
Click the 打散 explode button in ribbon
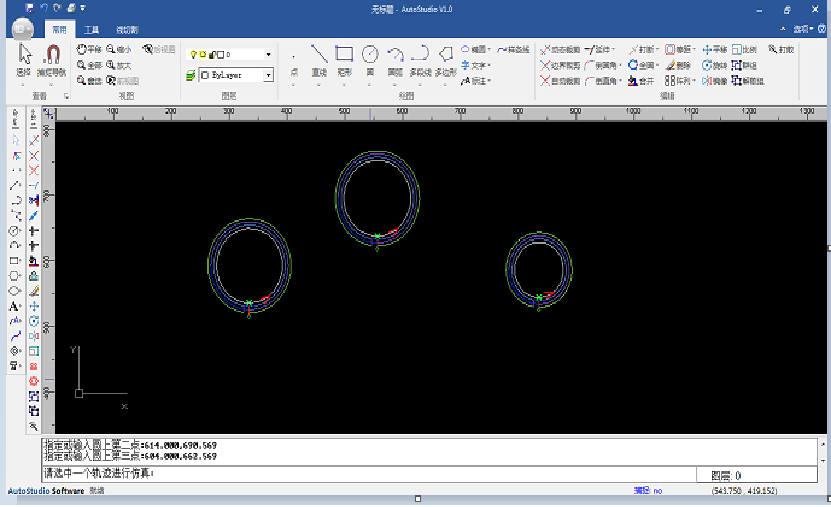781,49
